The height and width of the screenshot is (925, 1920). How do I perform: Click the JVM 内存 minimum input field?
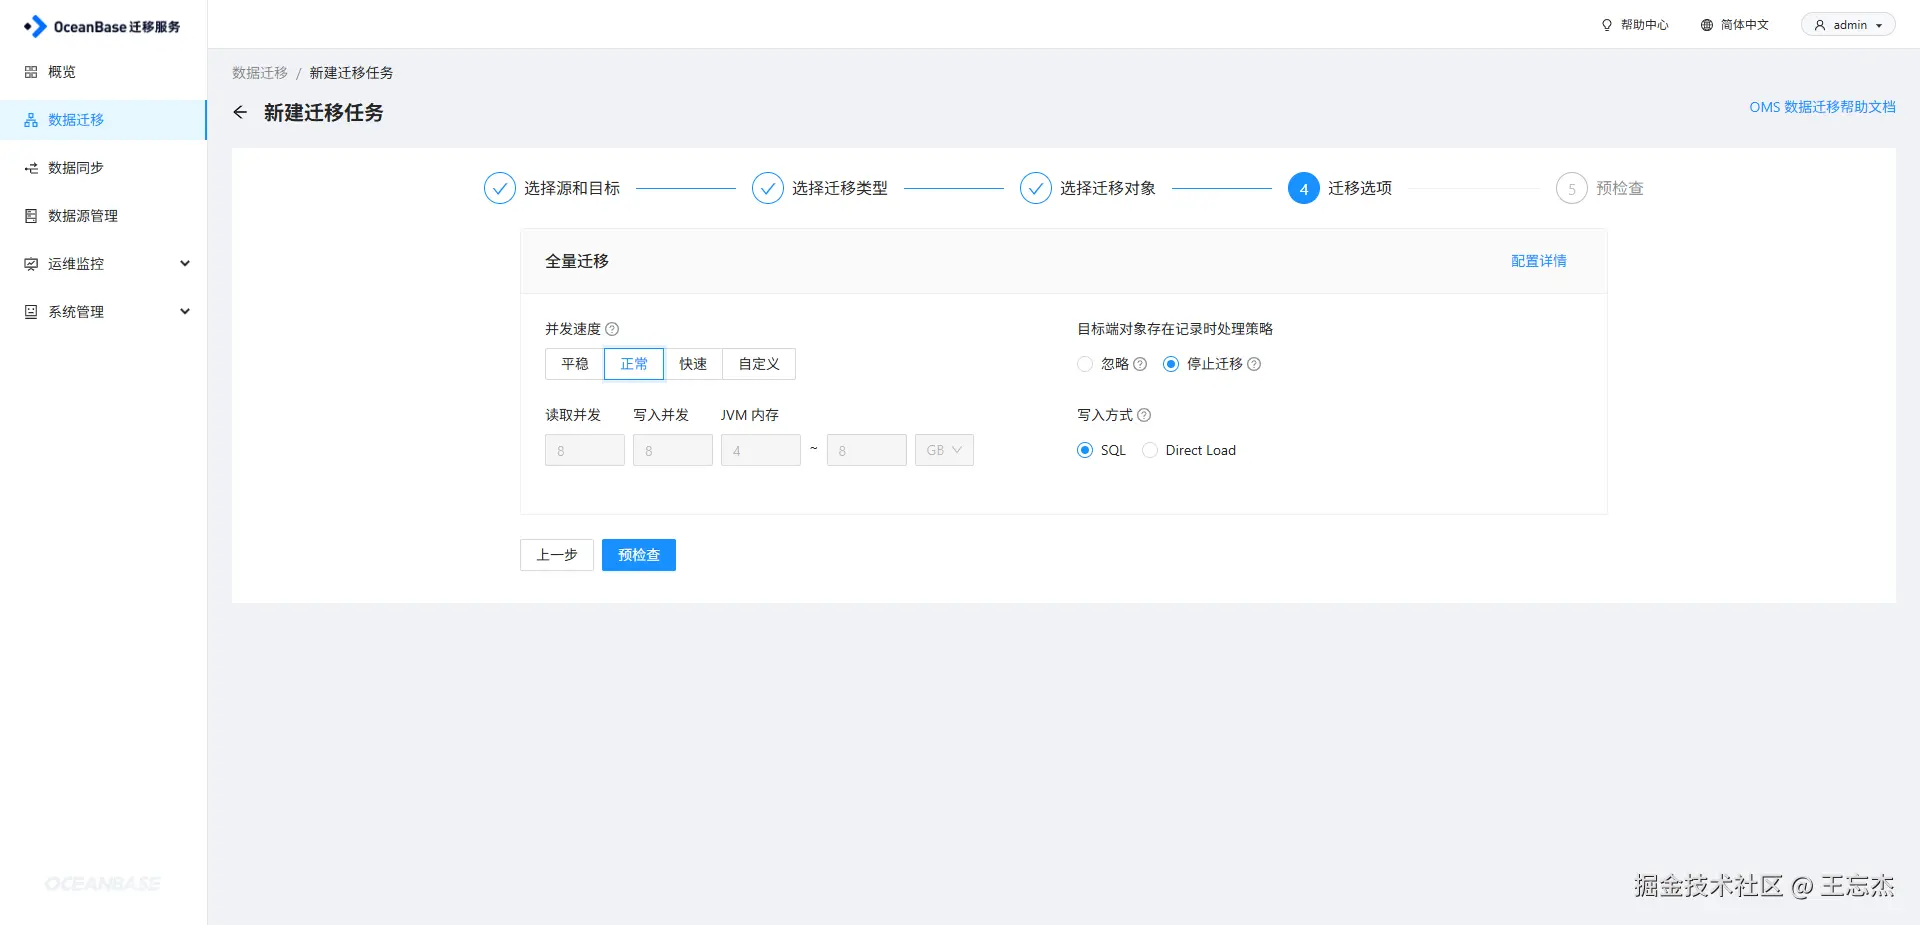click(761, 450)
